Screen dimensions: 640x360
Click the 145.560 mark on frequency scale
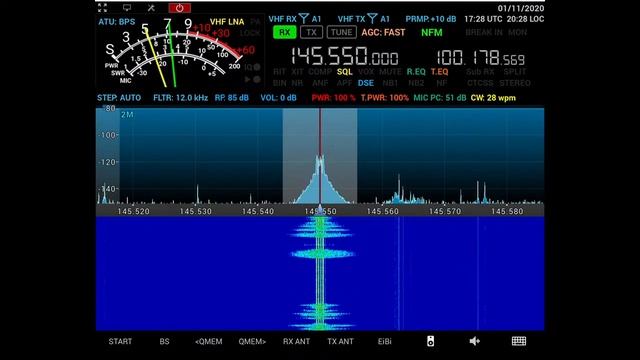click(x=382, y=211)
